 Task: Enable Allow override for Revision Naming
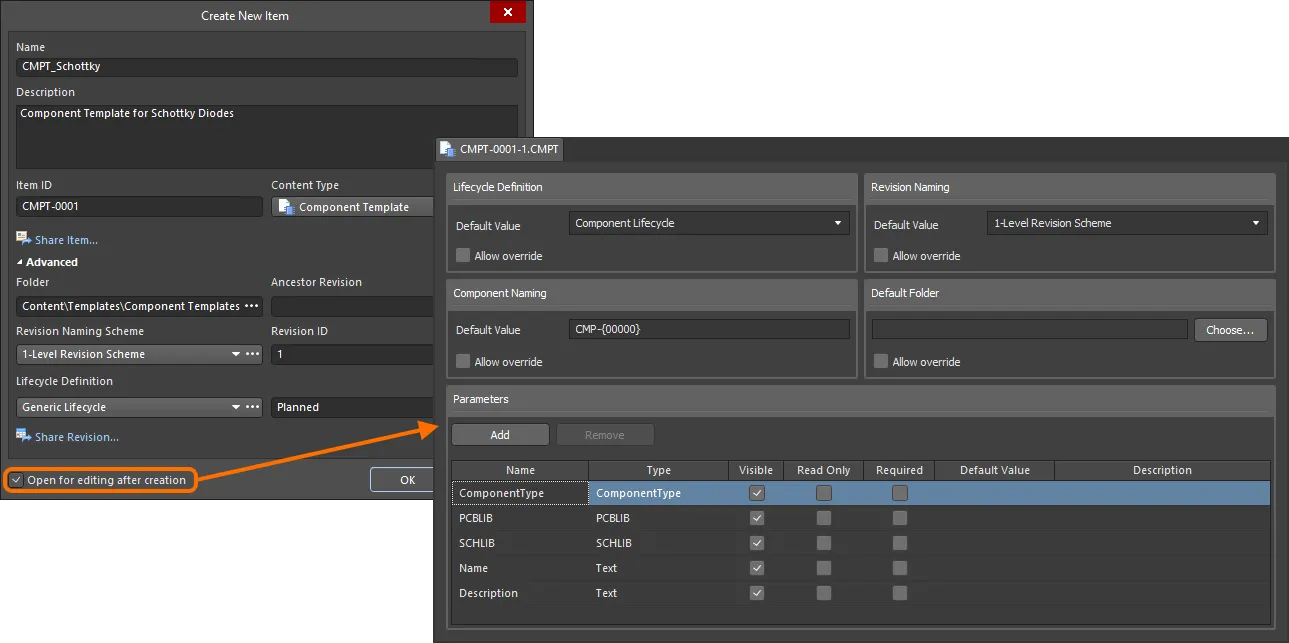(x=880, y=255)
